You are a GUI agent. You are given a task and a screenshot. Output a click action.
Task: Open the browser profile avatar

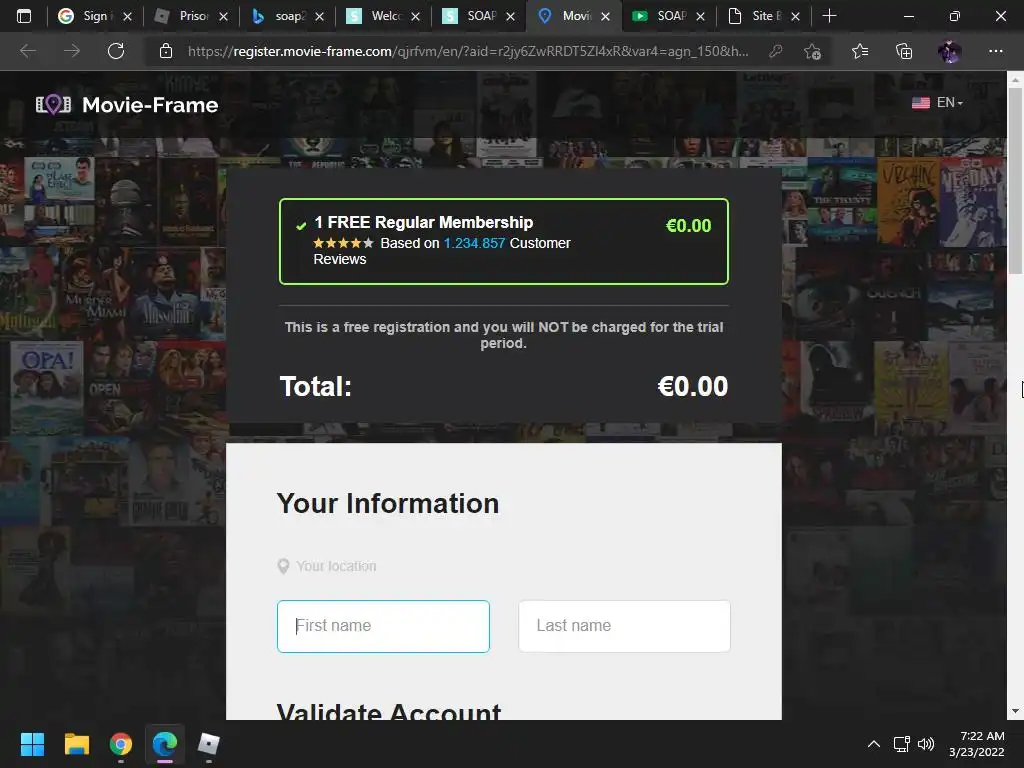[x=950, y=51]
